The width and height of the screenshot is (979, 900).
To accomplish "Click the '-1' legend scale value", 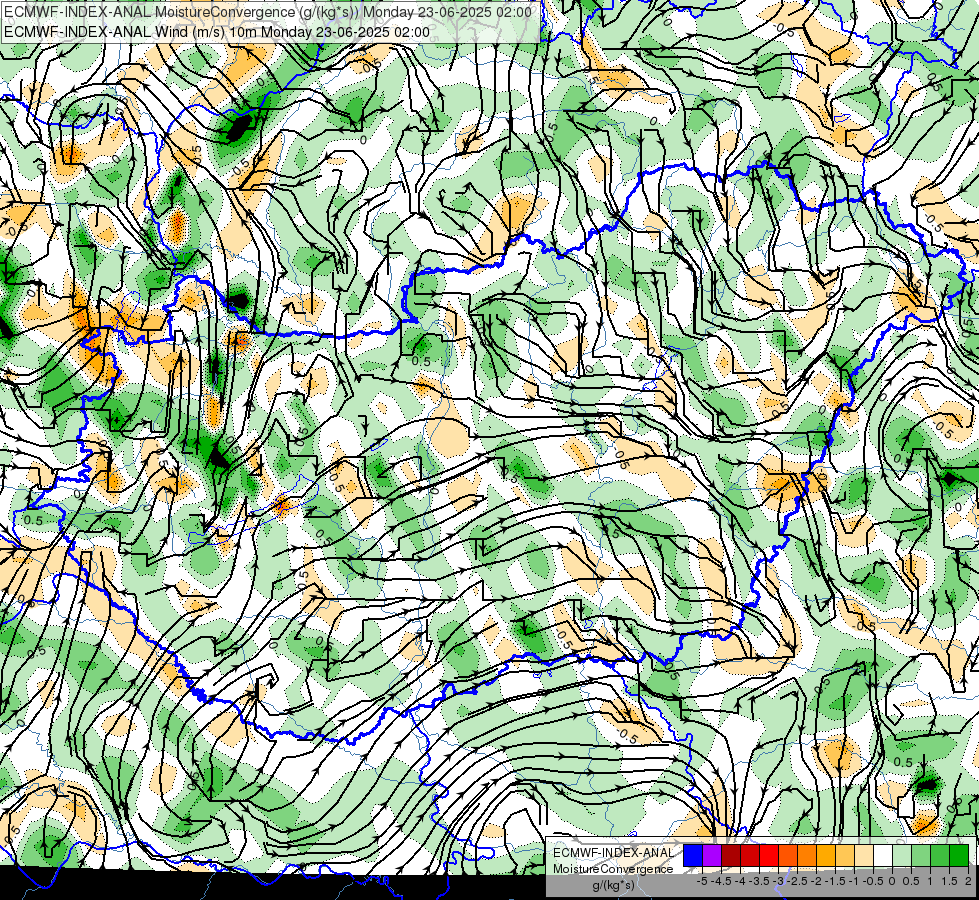I will point(854,881).
